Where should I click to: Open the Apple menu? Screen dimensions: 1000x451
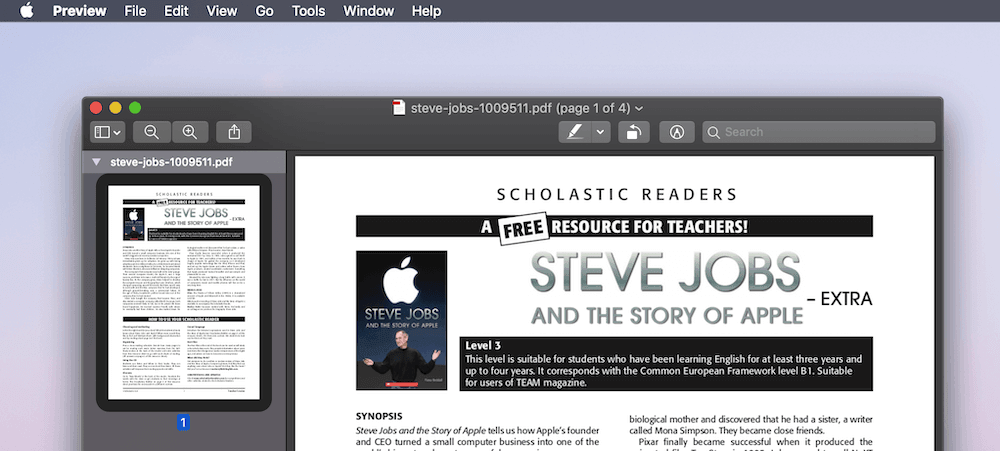26,11
